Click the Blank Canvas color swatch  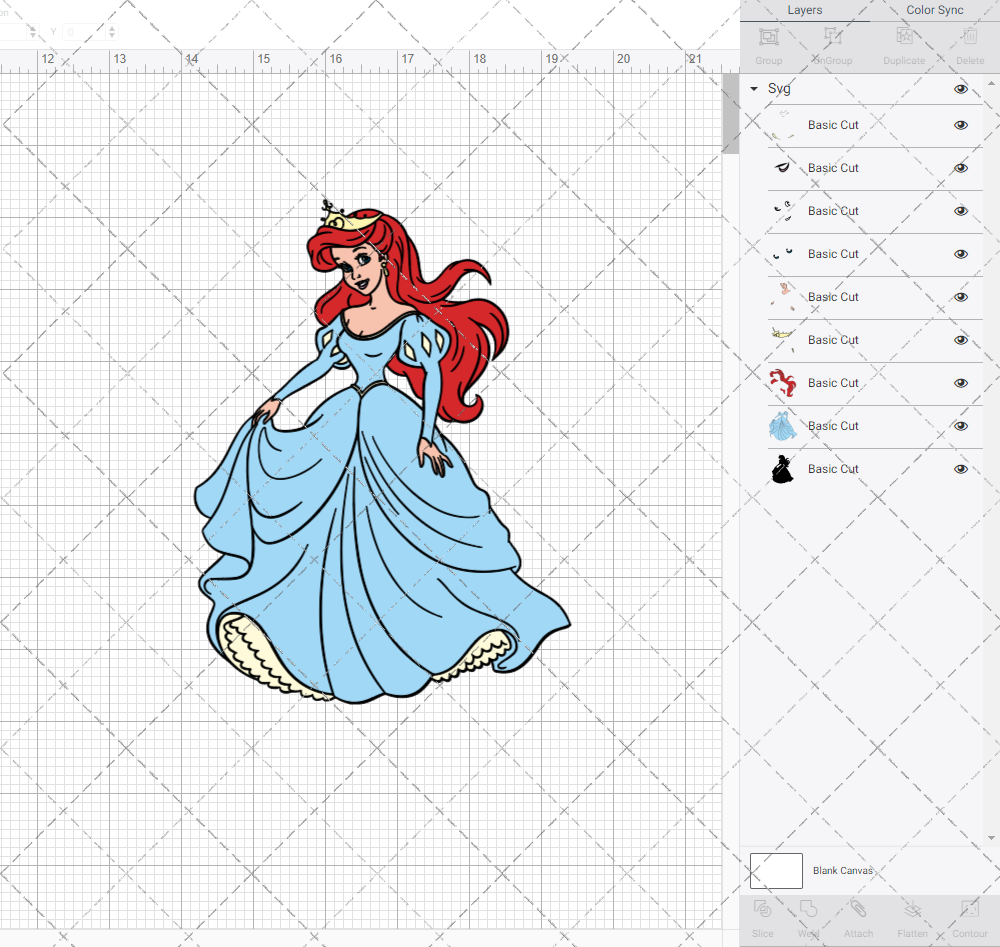pyautogui.click(x=776, y=870)
